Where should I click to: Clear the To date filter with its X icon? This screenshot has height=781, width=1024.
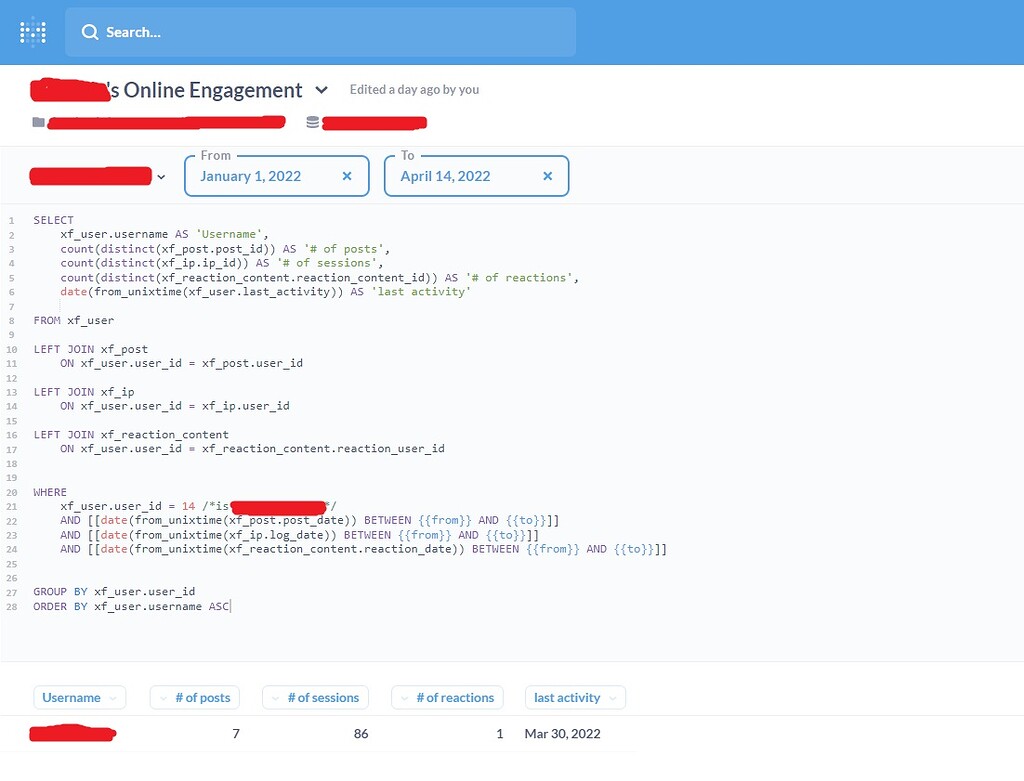(x=547, y=176)
